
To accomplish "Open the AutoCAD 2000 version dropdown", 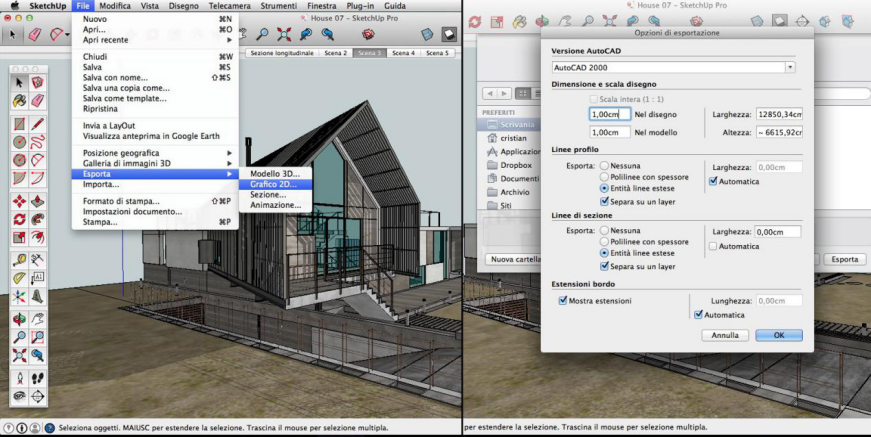I will 790,67.
